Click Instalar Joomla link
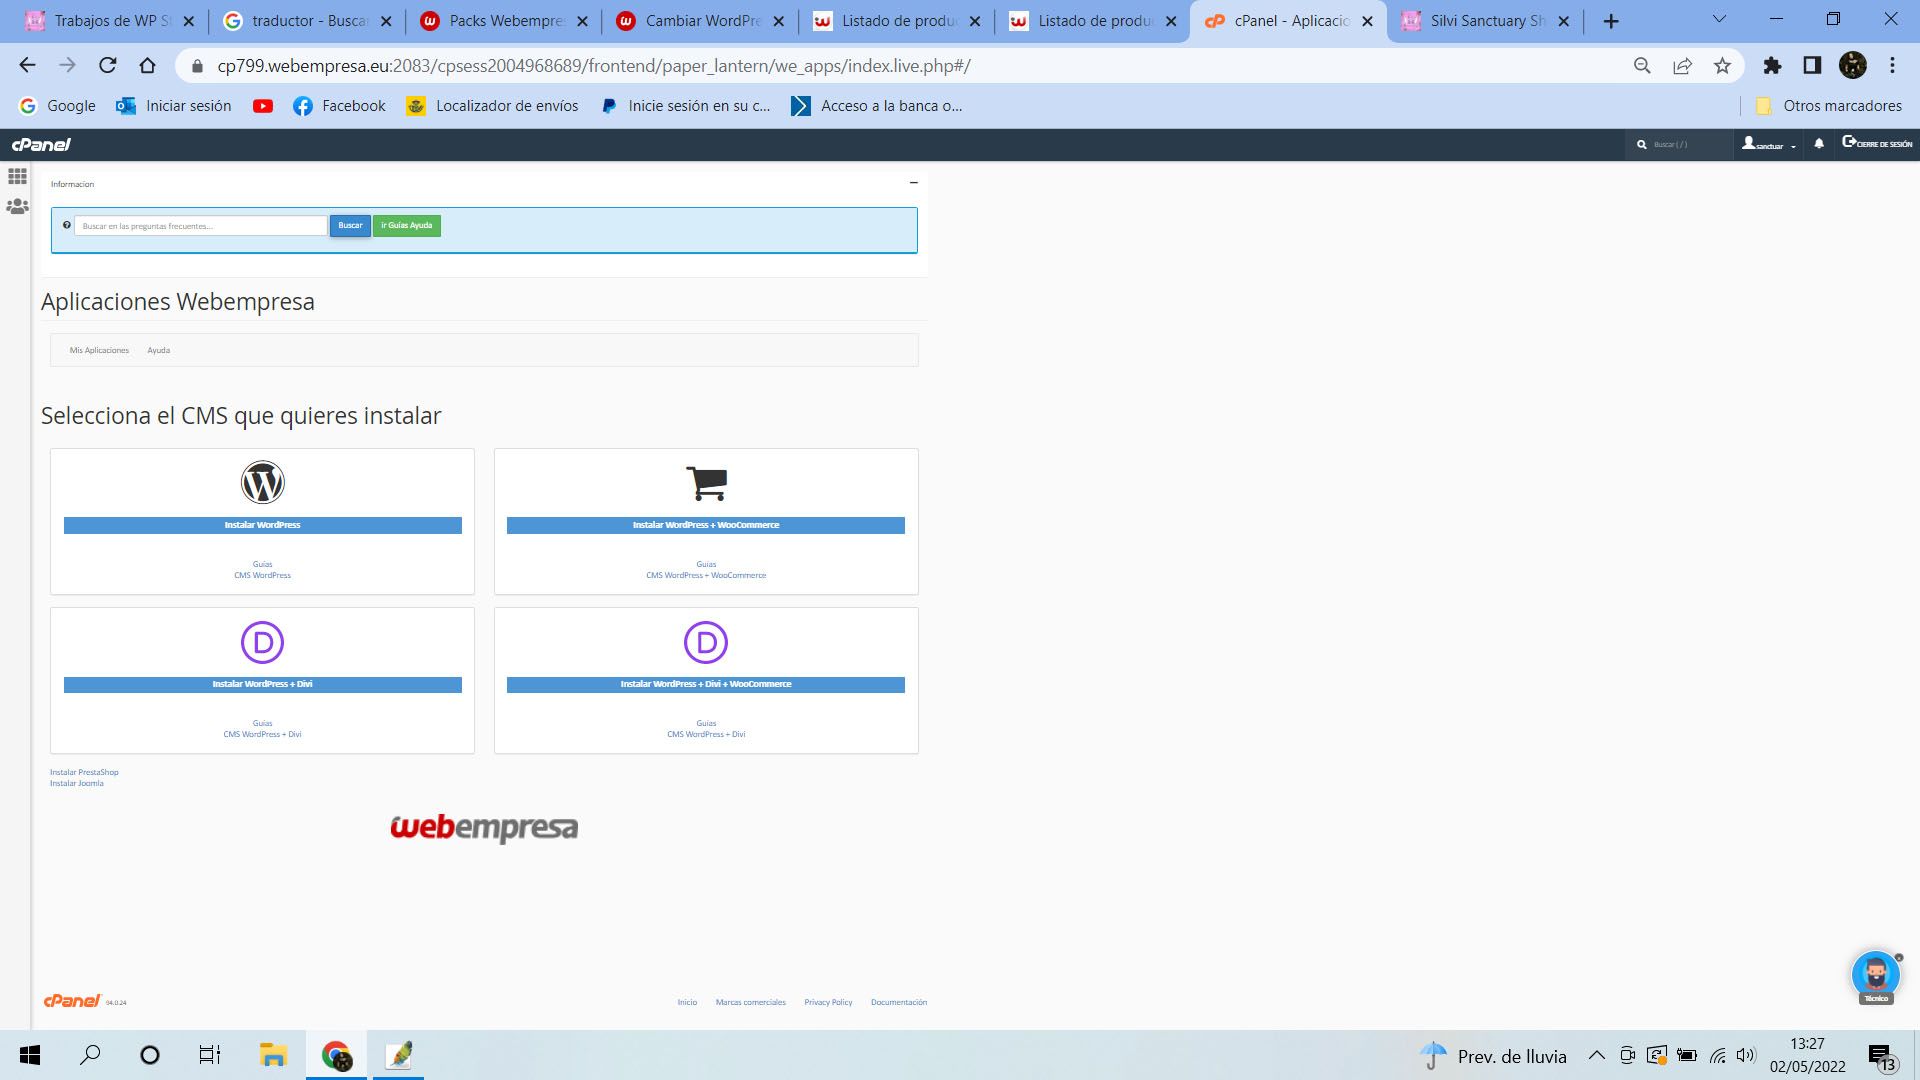The height and width of the screenshot is (1080, 1920). coord(77,783)
